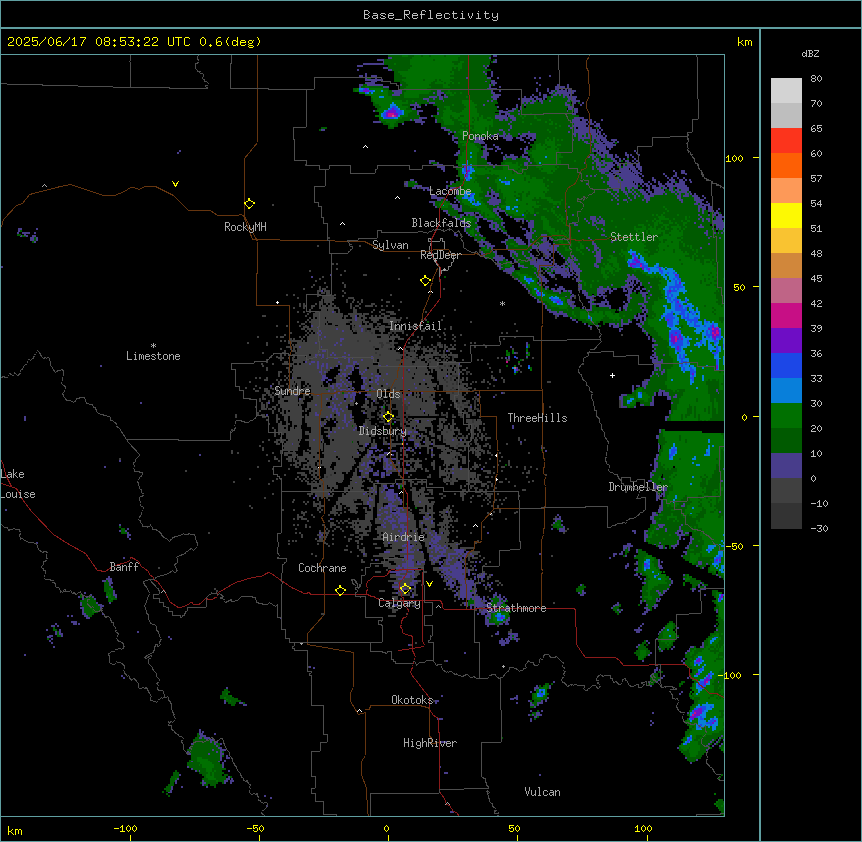
Task: Click the Didsbury label
Action: click(x=382, y=431)
